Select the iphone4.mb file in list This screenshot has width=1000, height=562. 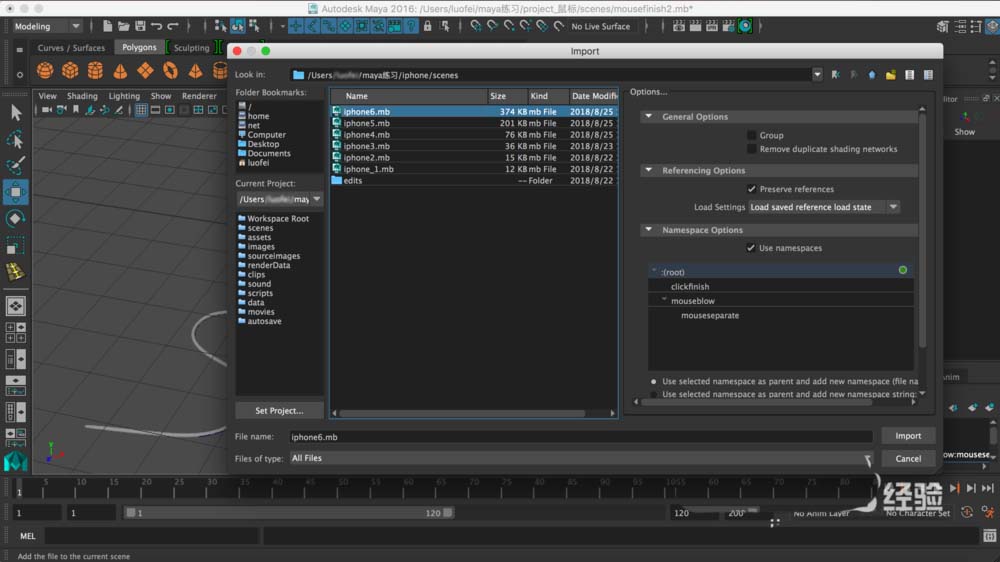[366, 135]
